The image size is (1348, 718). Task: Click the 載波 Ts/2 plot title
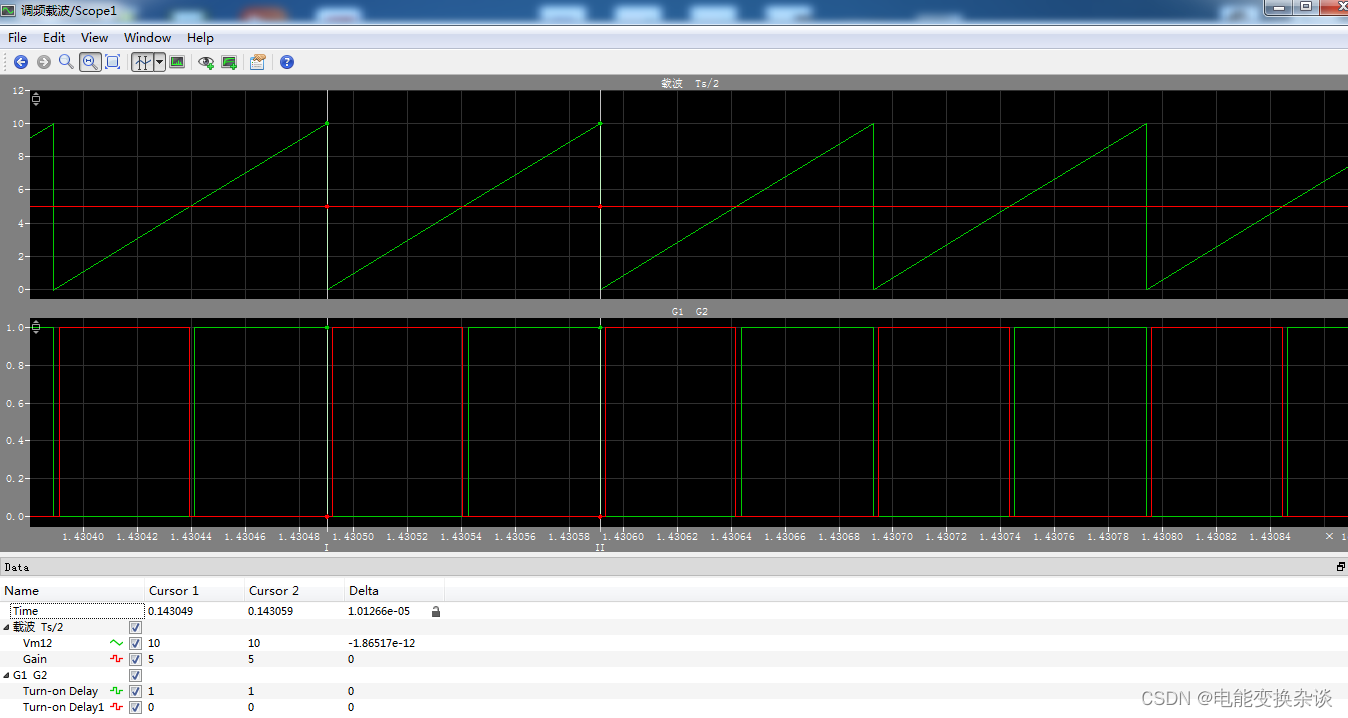(x=690, y=83)
